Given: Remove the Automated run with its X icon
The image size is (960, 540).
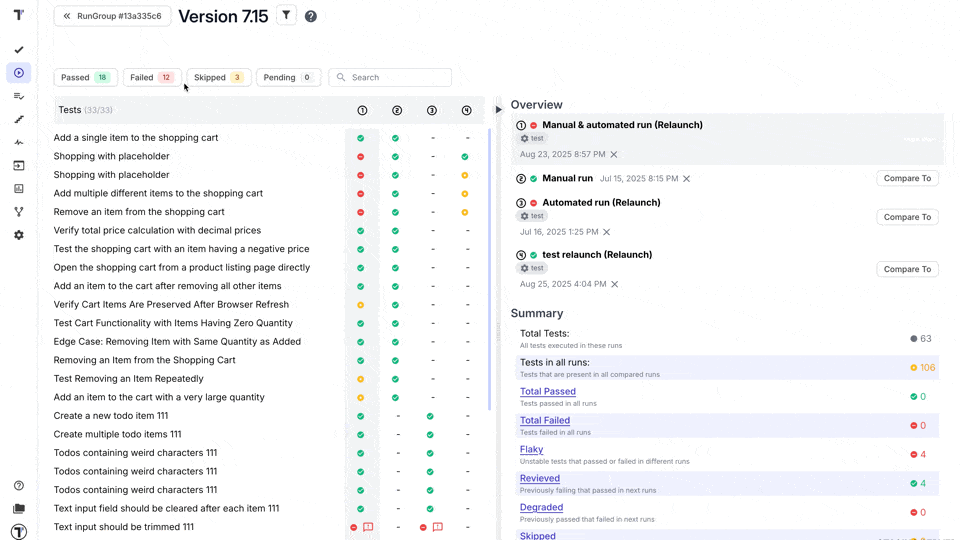Looking at the screenshot, I should [x=606, y=232].
